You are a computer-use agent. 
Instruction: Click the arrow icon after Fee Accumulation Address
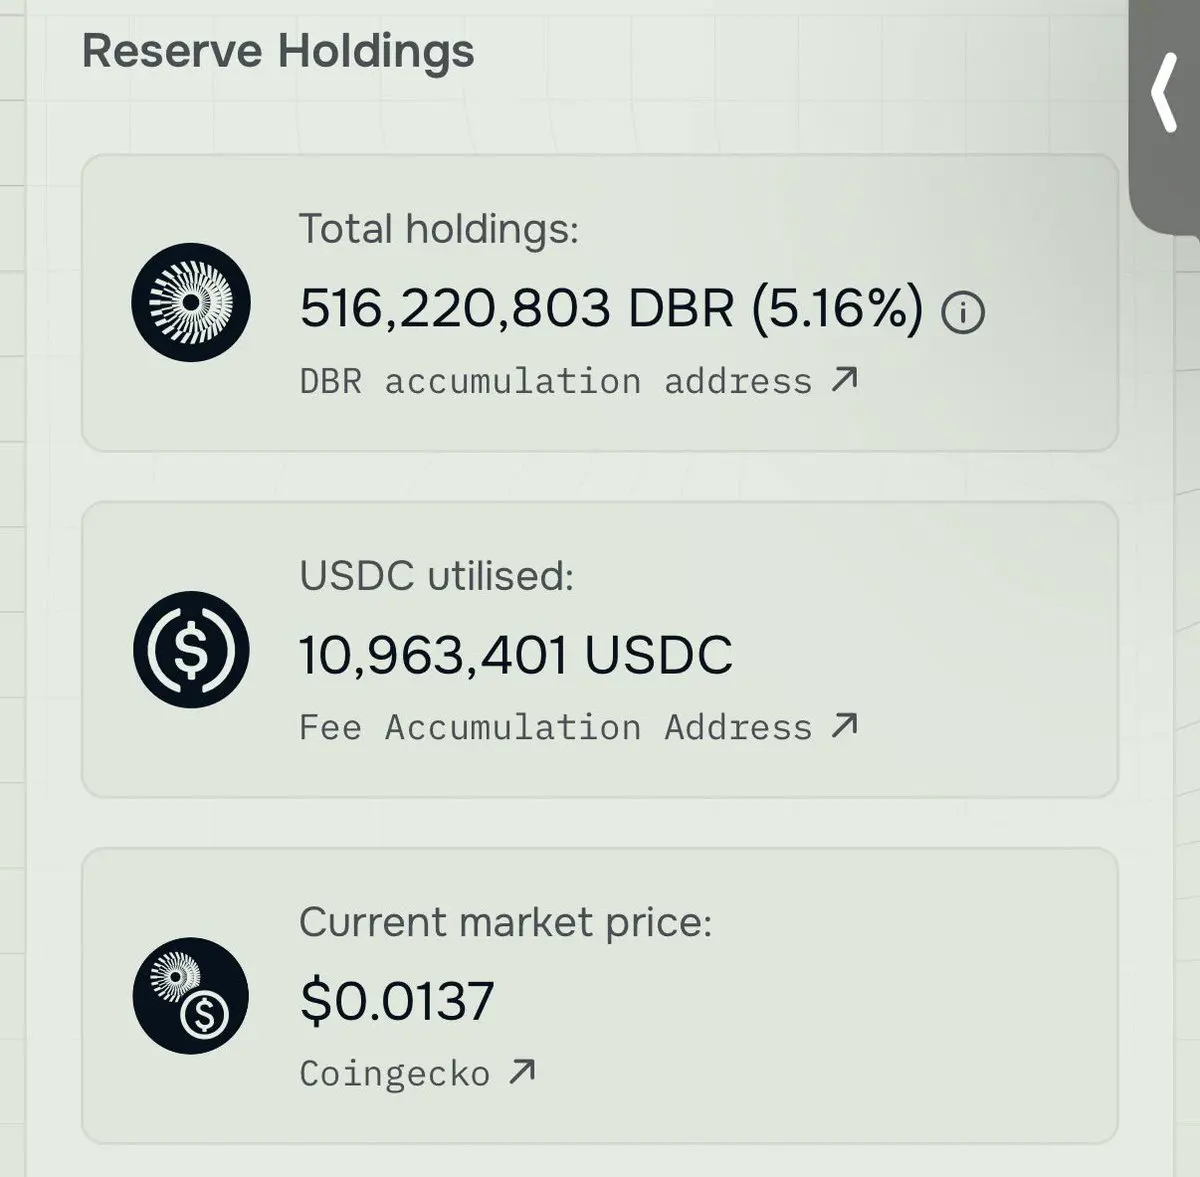[845, 726]
